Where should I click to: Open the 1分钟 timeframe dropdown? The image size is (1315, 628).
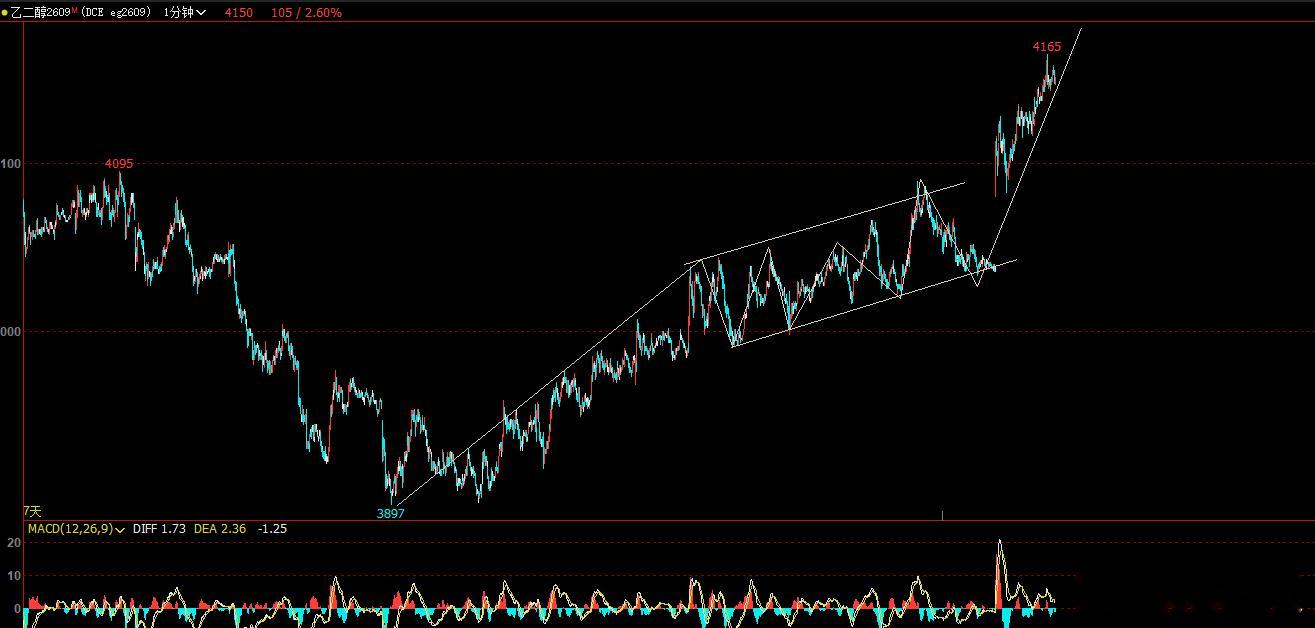(184, 12)
